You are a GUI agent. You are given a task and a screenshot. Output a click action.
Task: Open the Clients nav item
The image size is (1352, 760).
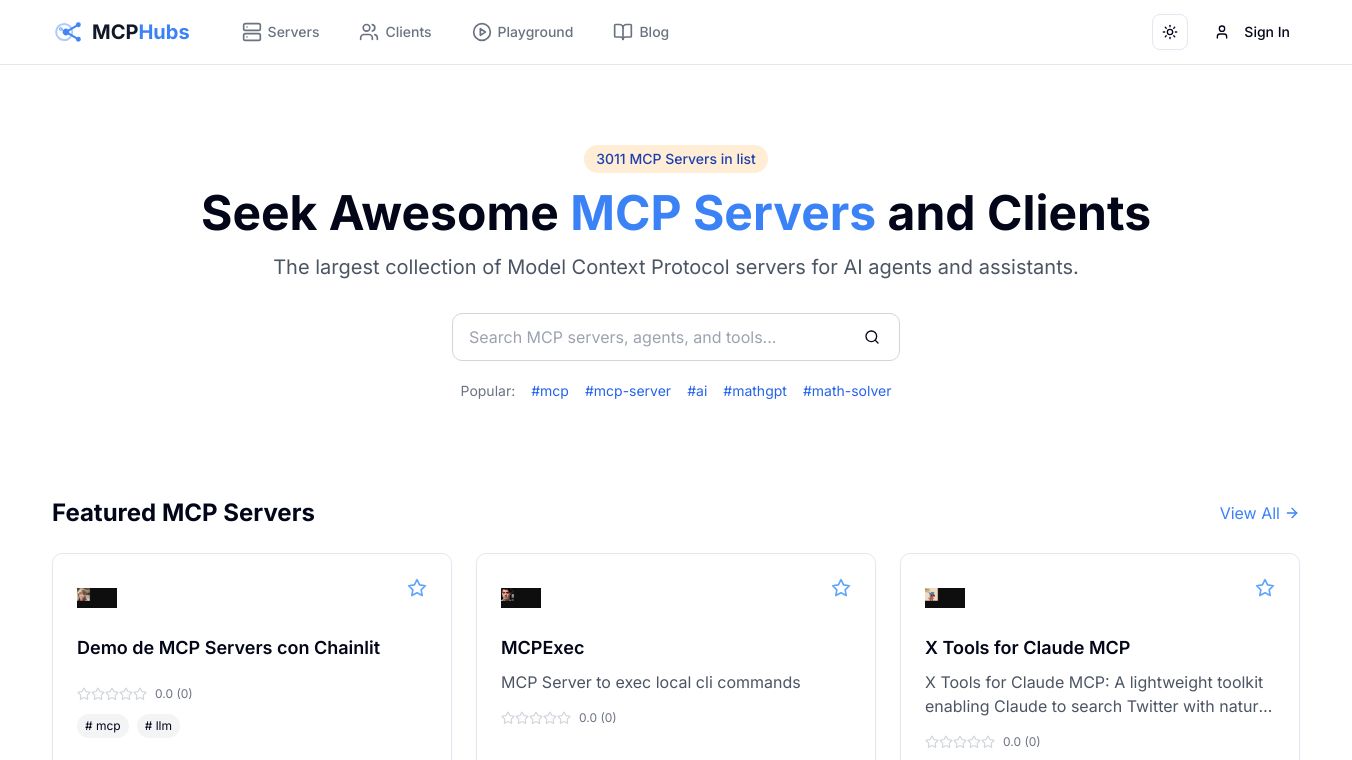(x=396, y=32)
